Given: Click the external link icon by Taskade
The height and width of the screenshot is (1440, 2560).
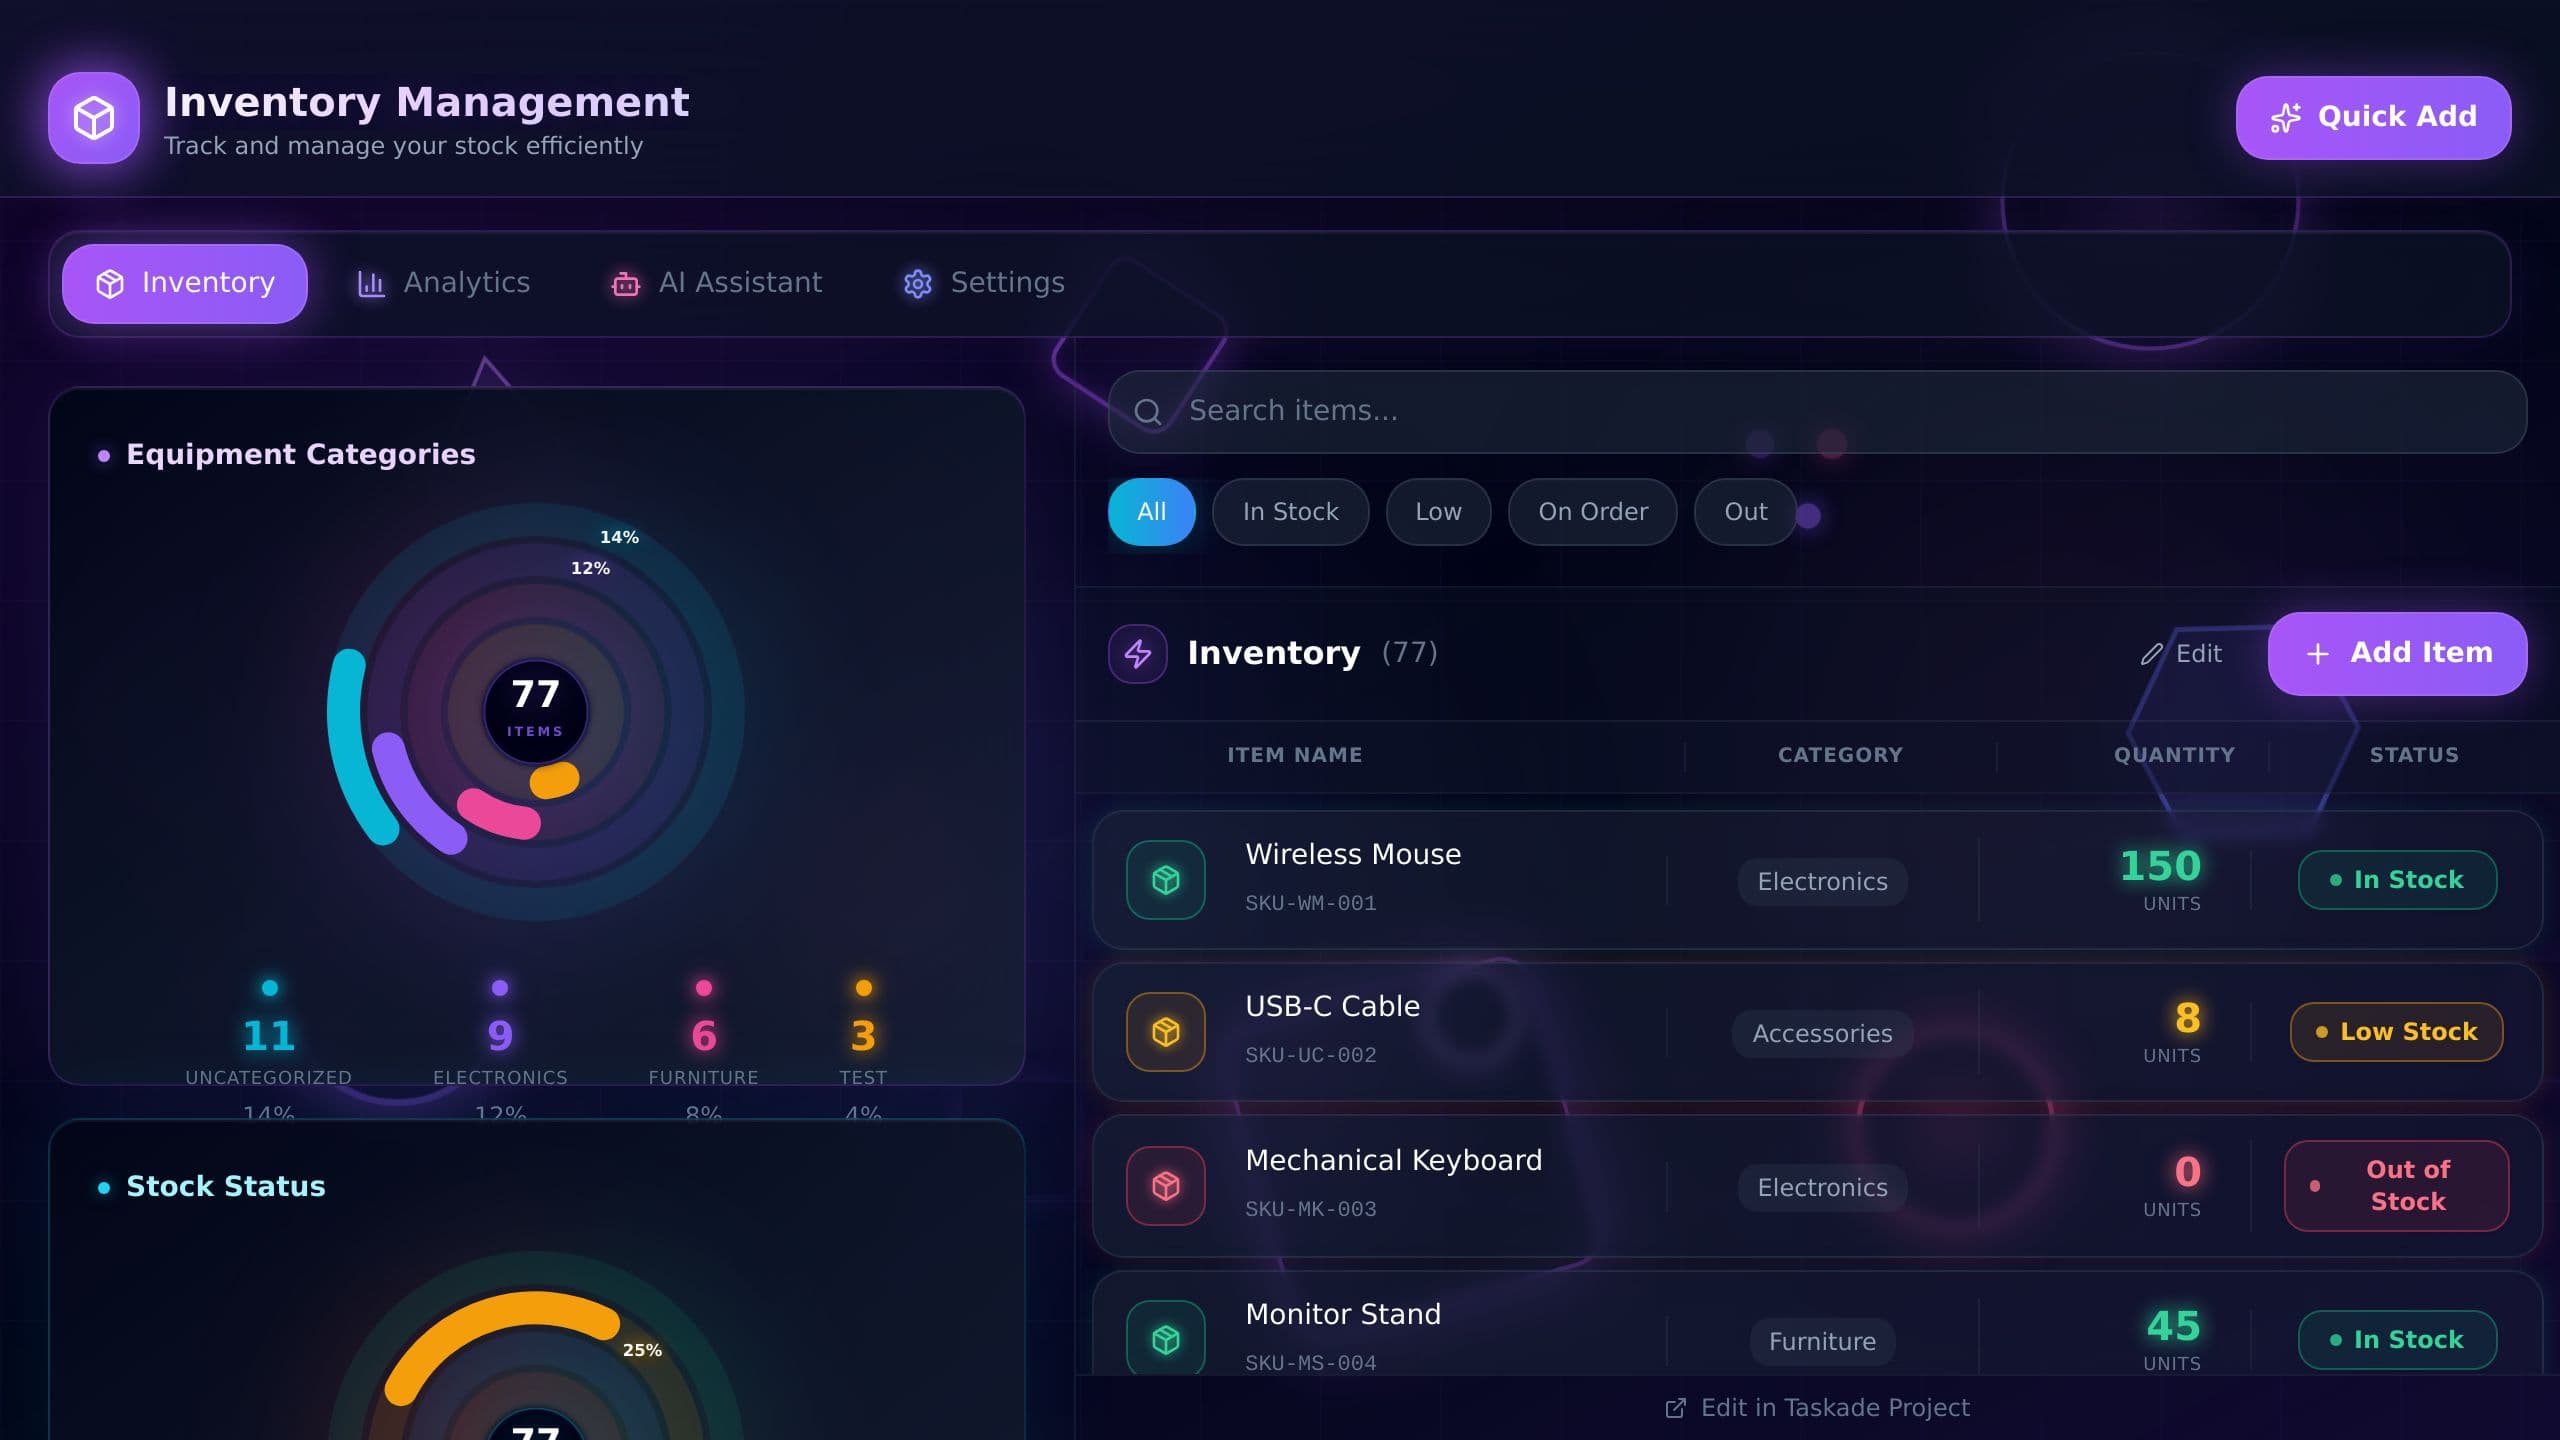Looking at the screenshot, I should click(1675, 1408).
